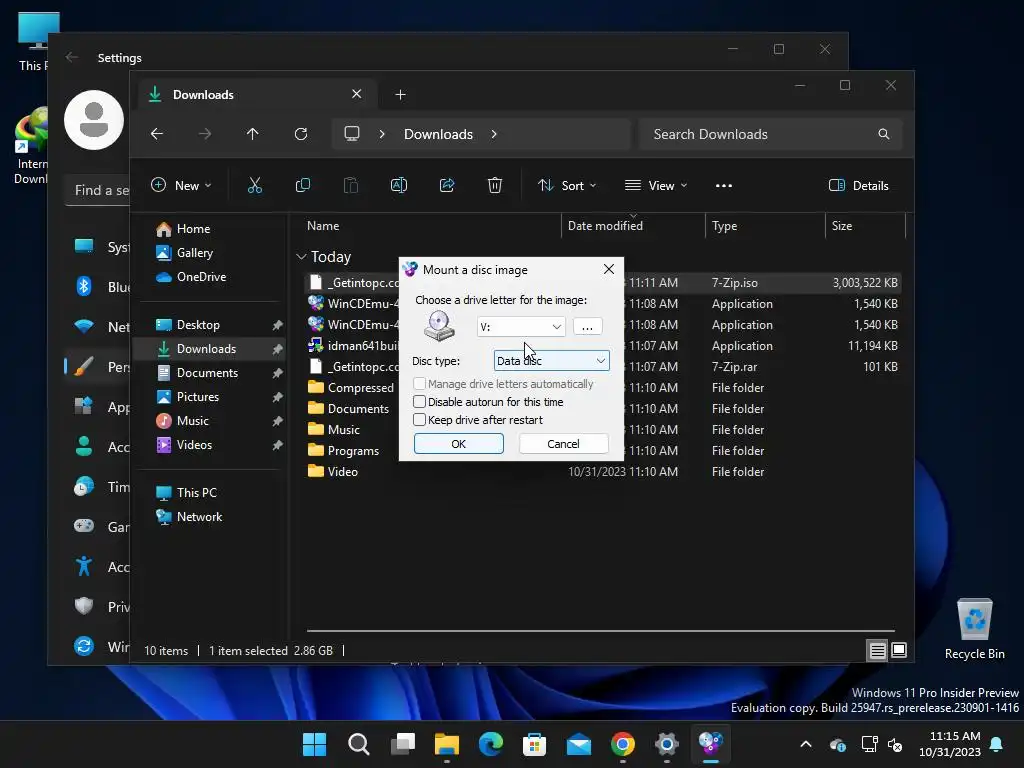Open Task View on taskbar
The height and width of the screenshot is (768, 1024).
coord(403,744)
